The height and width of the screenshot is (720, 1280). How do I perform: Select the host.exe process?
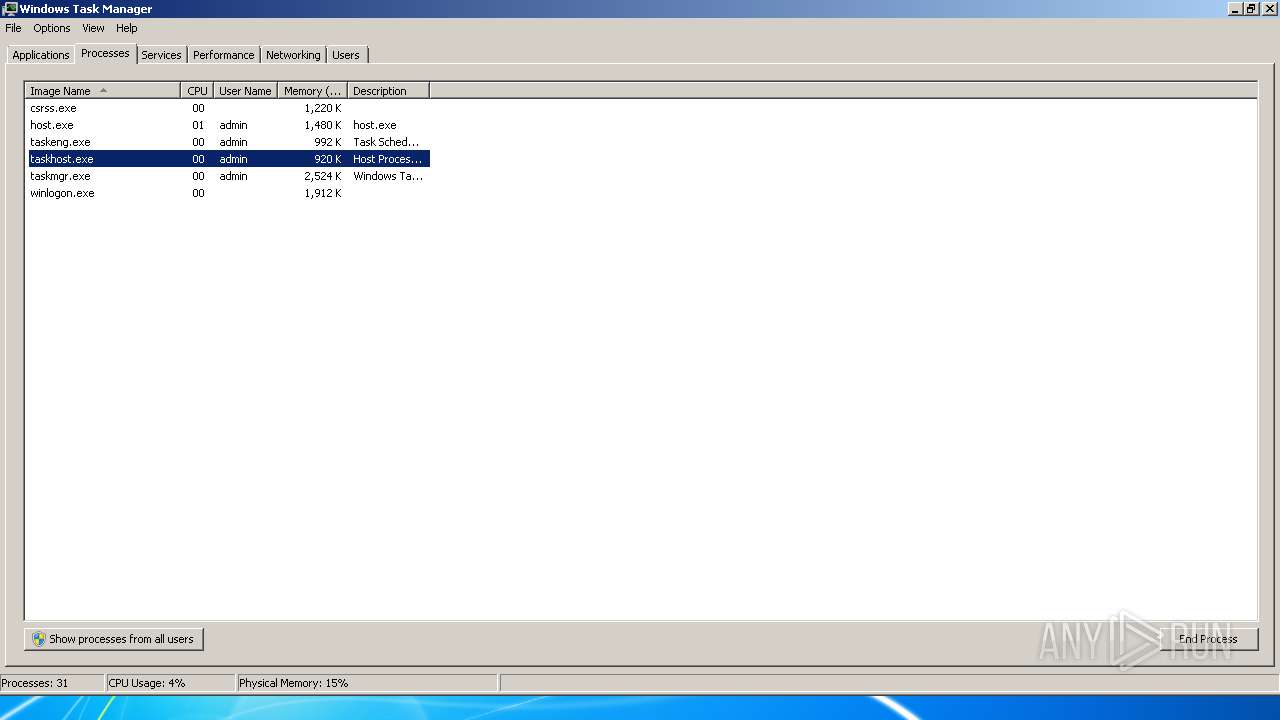pos(228,125)
